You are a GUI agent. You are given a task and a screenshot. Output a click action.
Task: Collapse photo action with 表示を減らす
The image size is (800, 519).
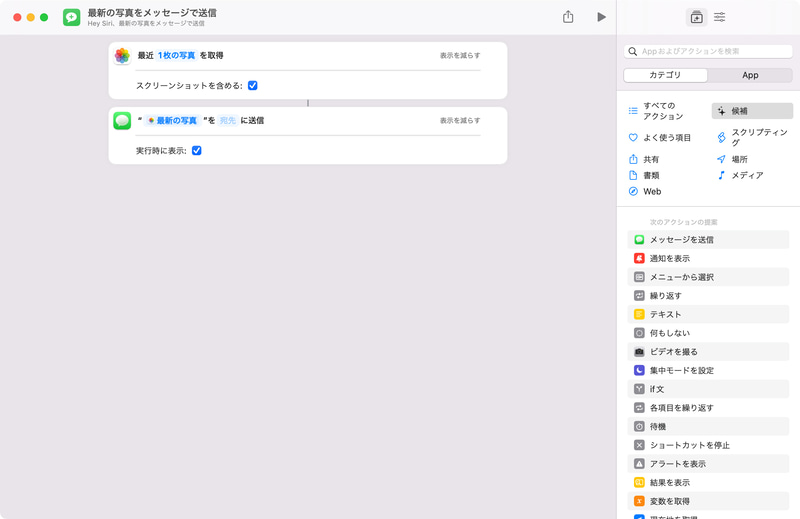[460, 56]
